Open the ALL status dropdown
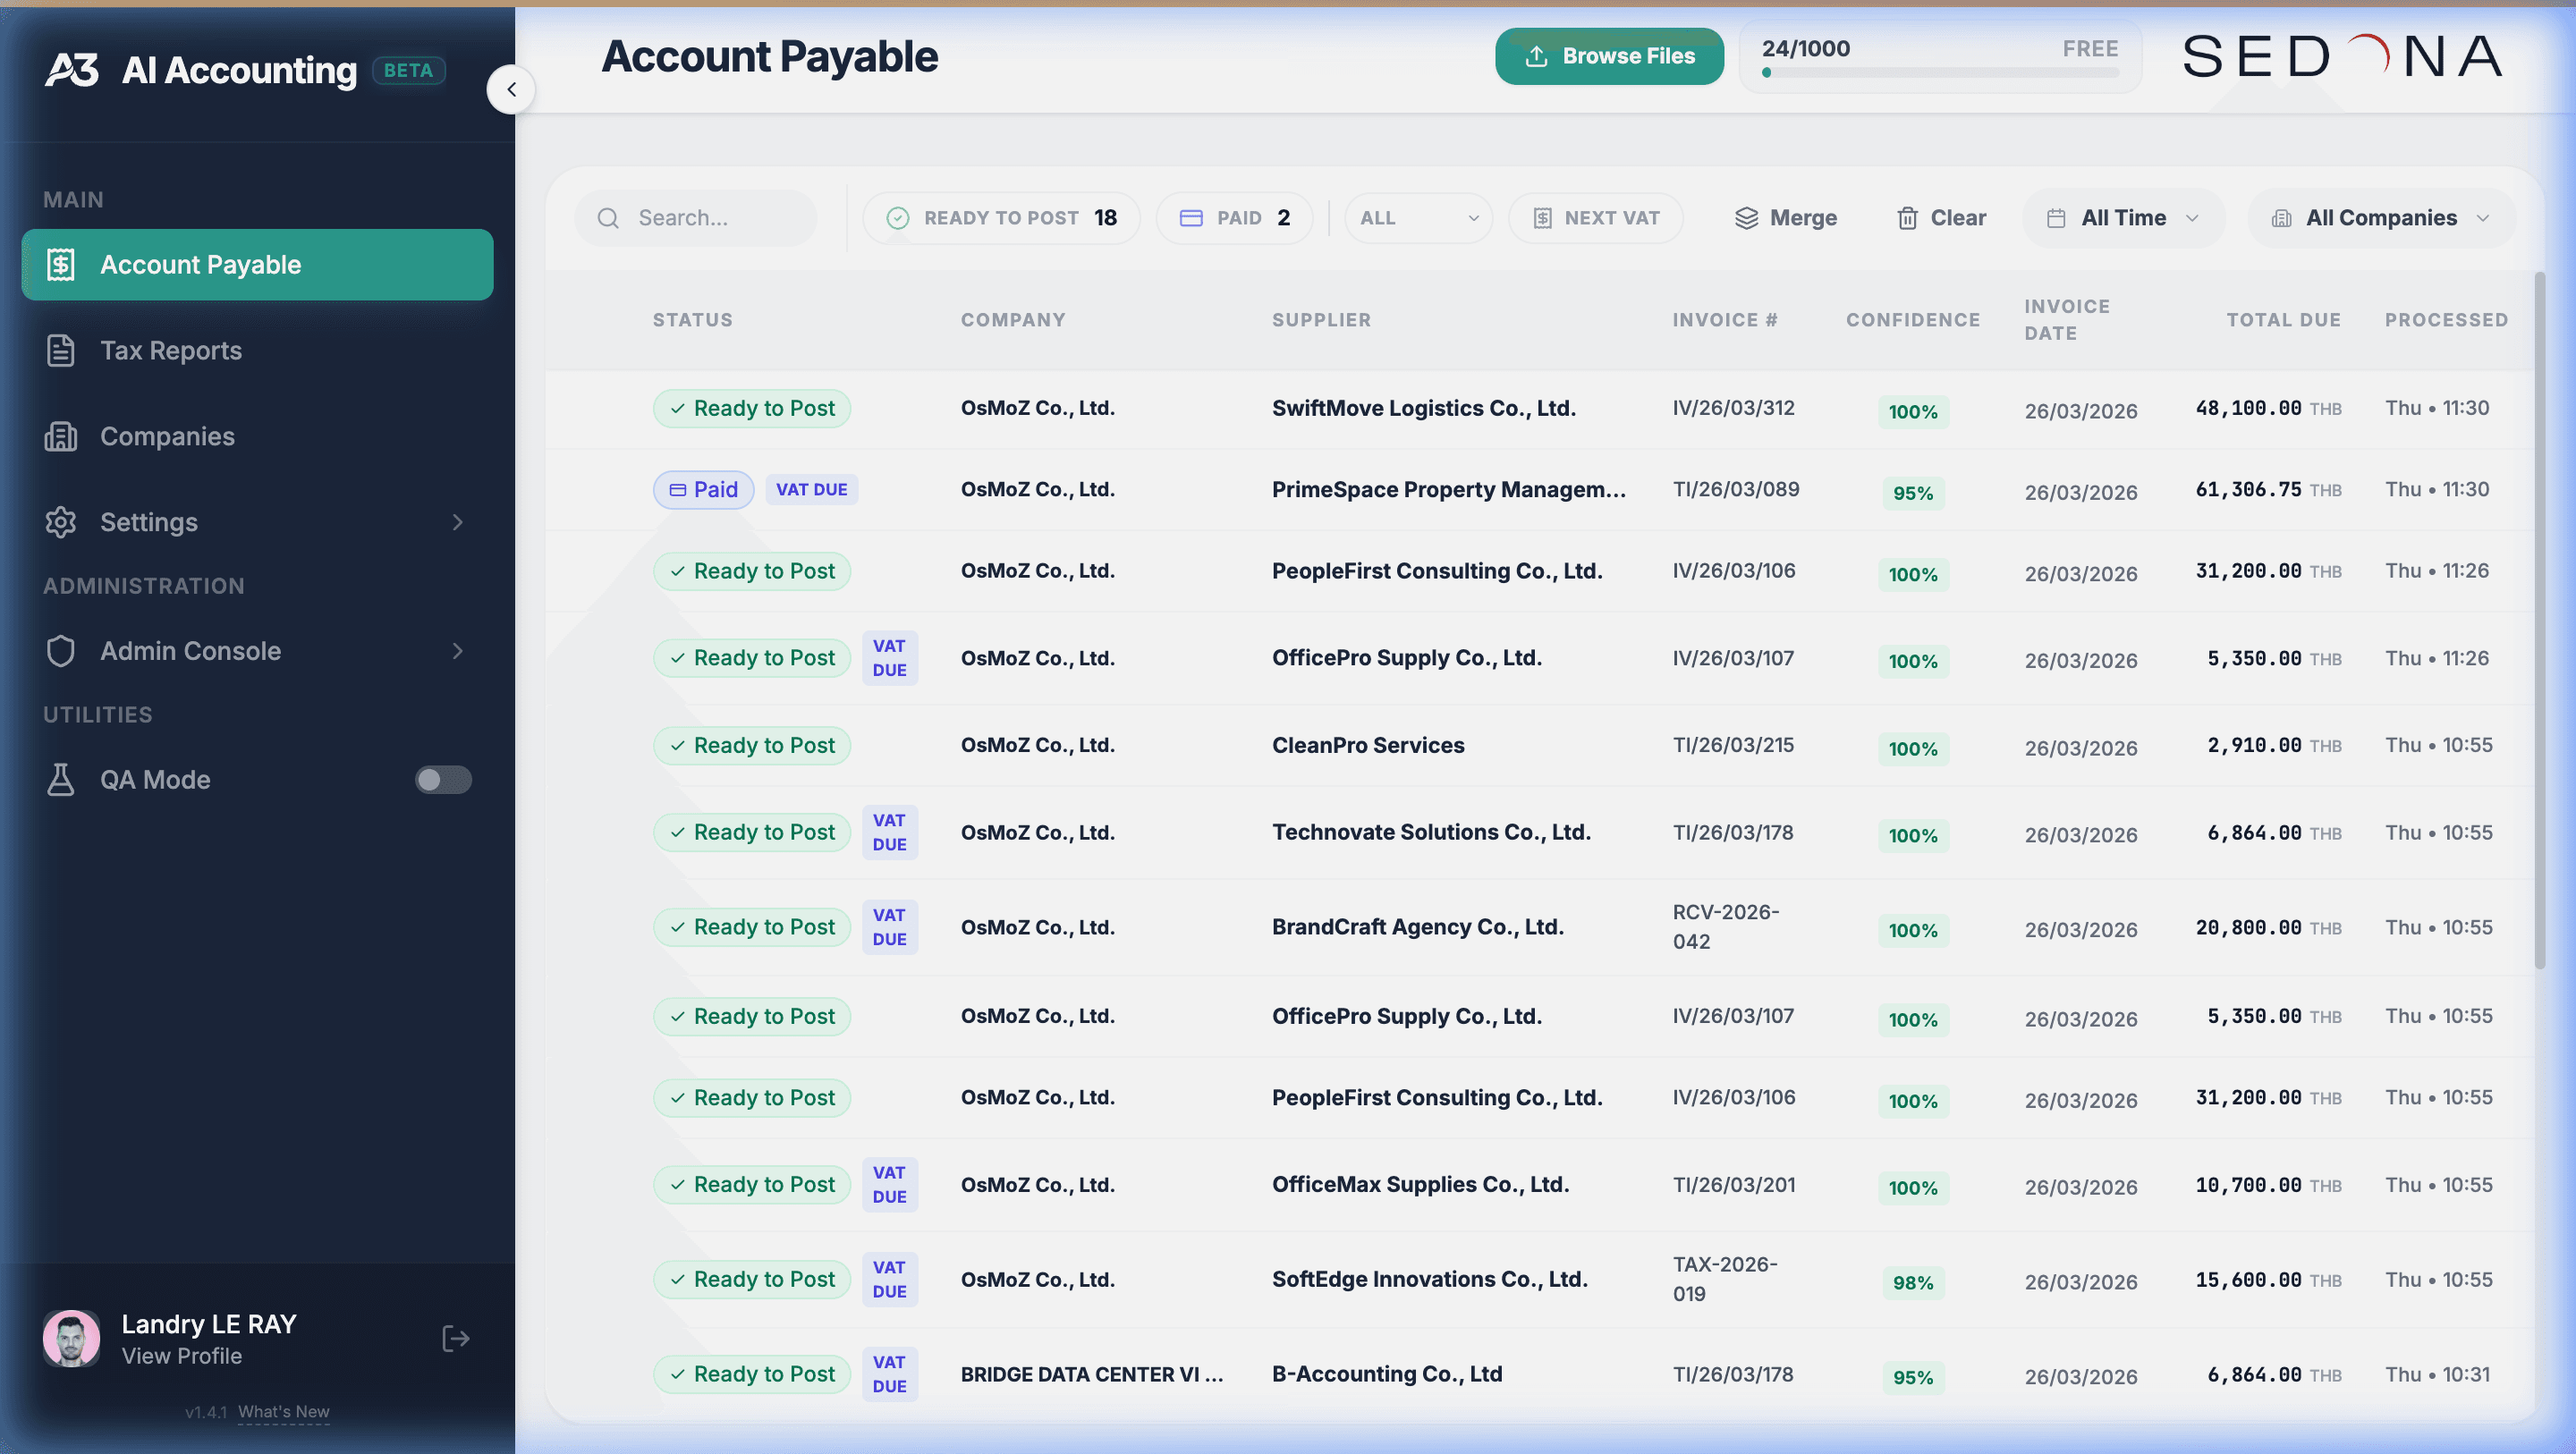2576x1454 pixels. pos(1417,217)
